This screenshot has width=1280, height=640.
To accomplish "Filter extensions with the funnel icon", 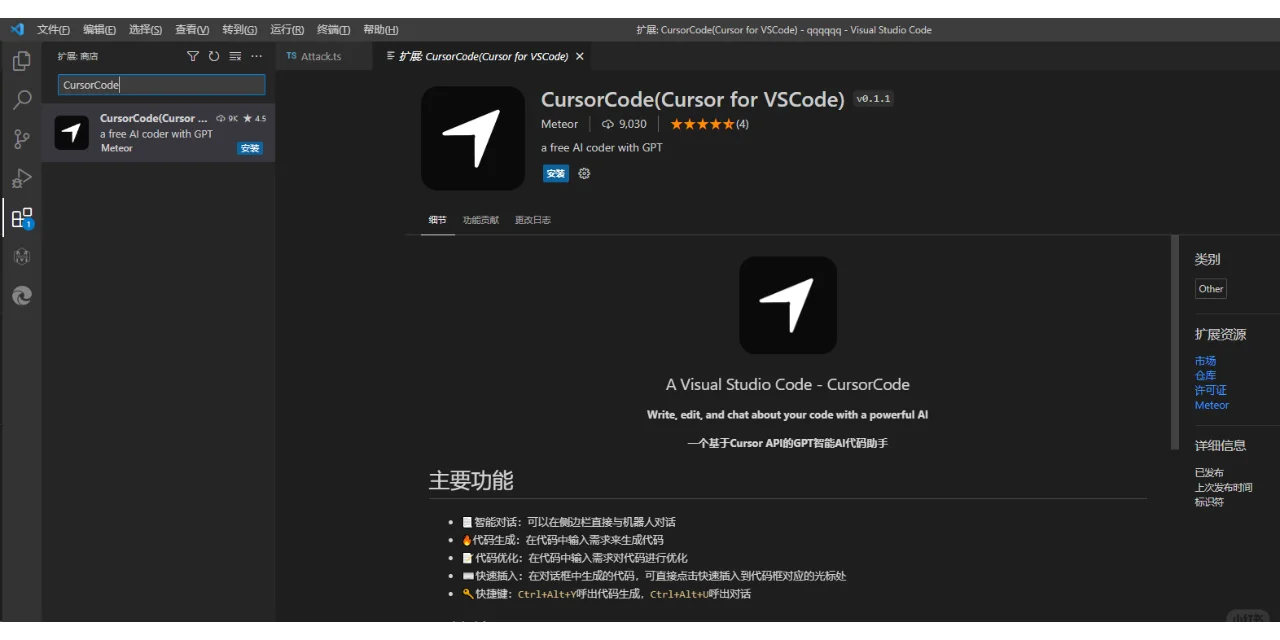I will 193,56.
